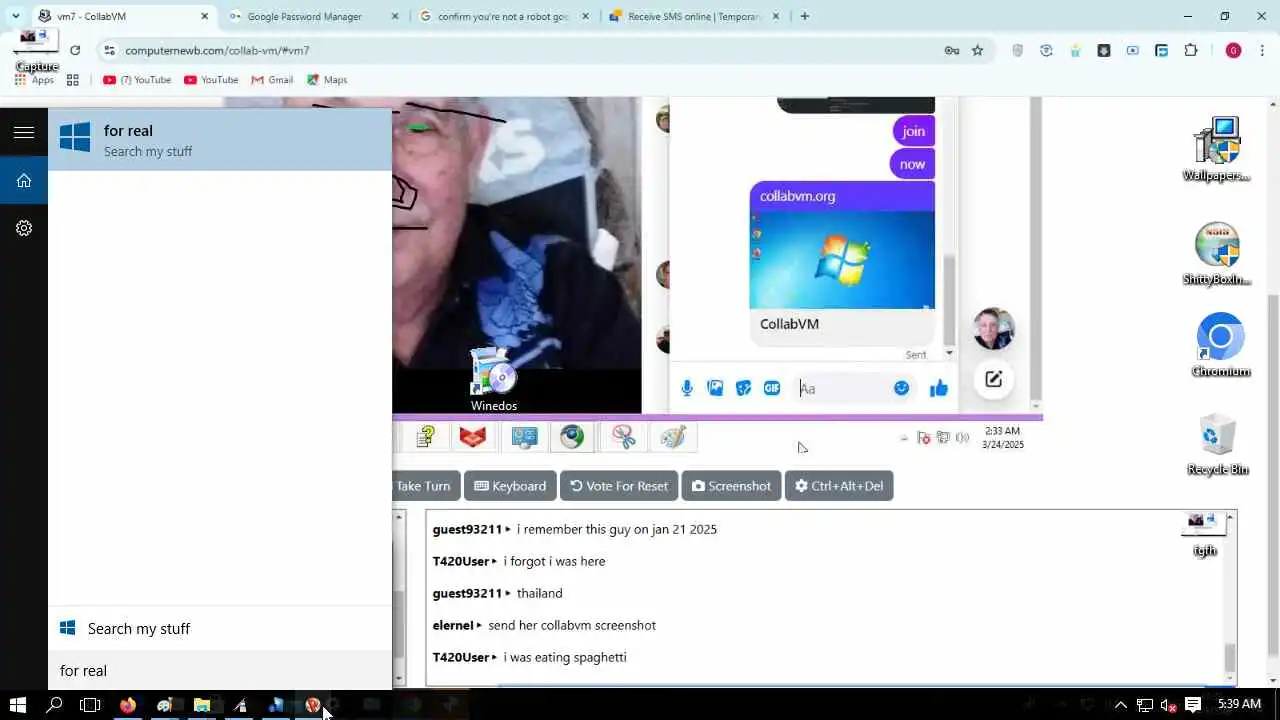Open Task View on the taskbar
The width and height of the screenshot is (1280, 720).
90,705
